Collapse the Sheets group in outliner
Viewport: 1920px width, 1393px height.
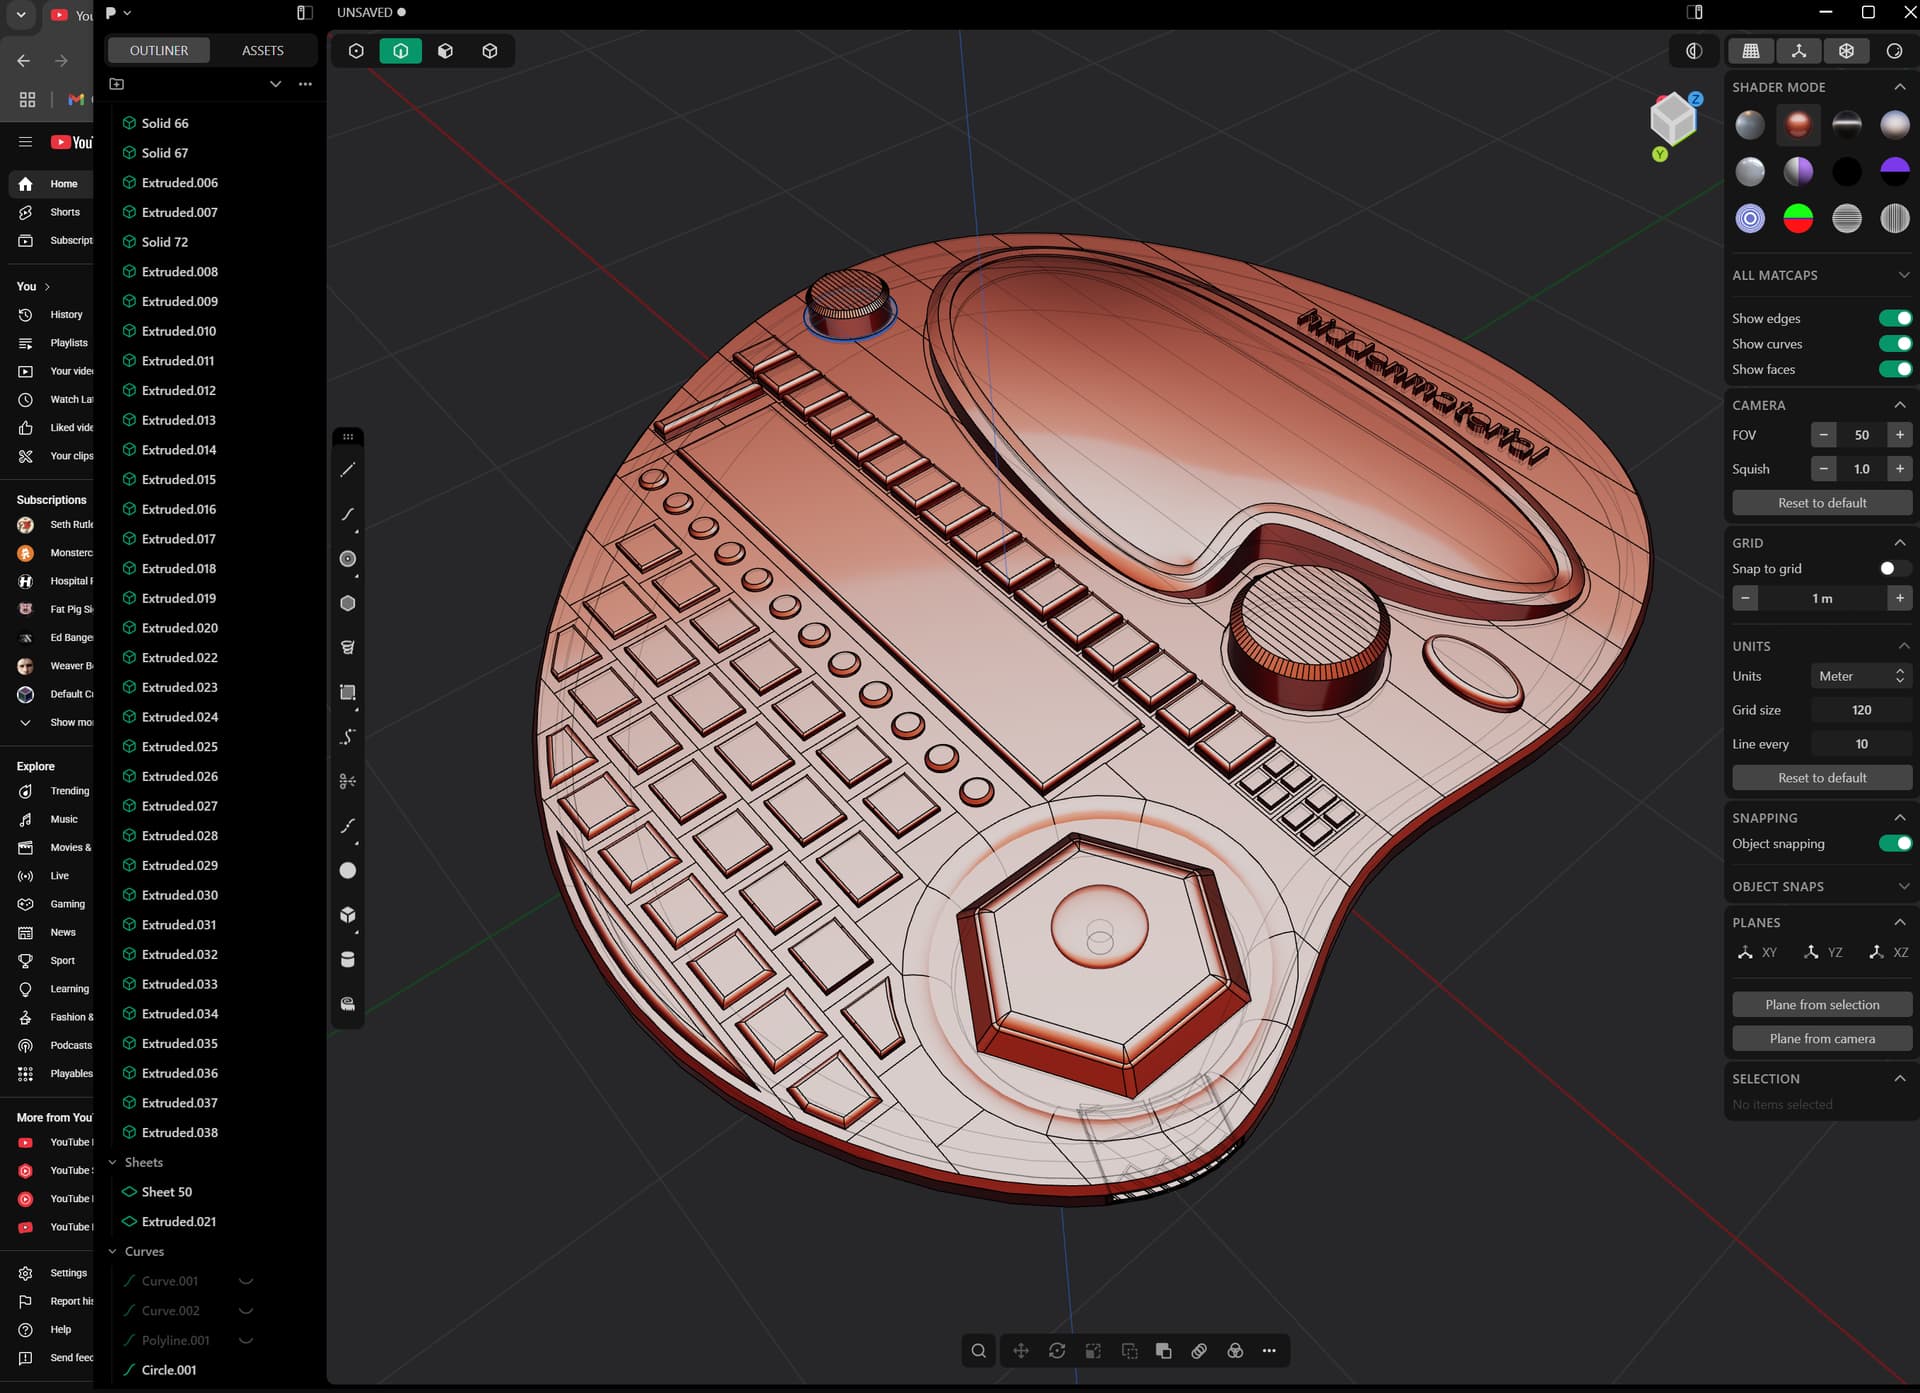113,1162
